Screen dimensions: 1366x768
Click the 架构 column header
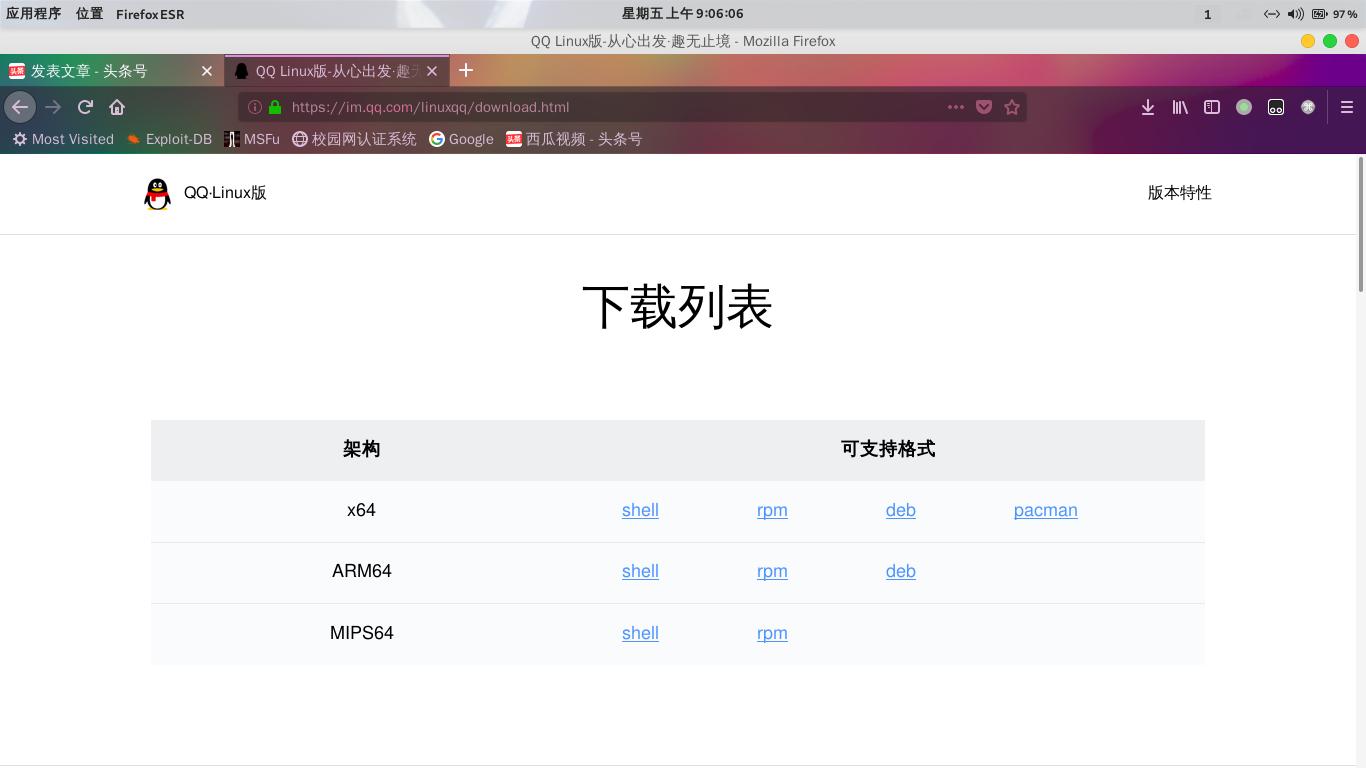[361, 449]
